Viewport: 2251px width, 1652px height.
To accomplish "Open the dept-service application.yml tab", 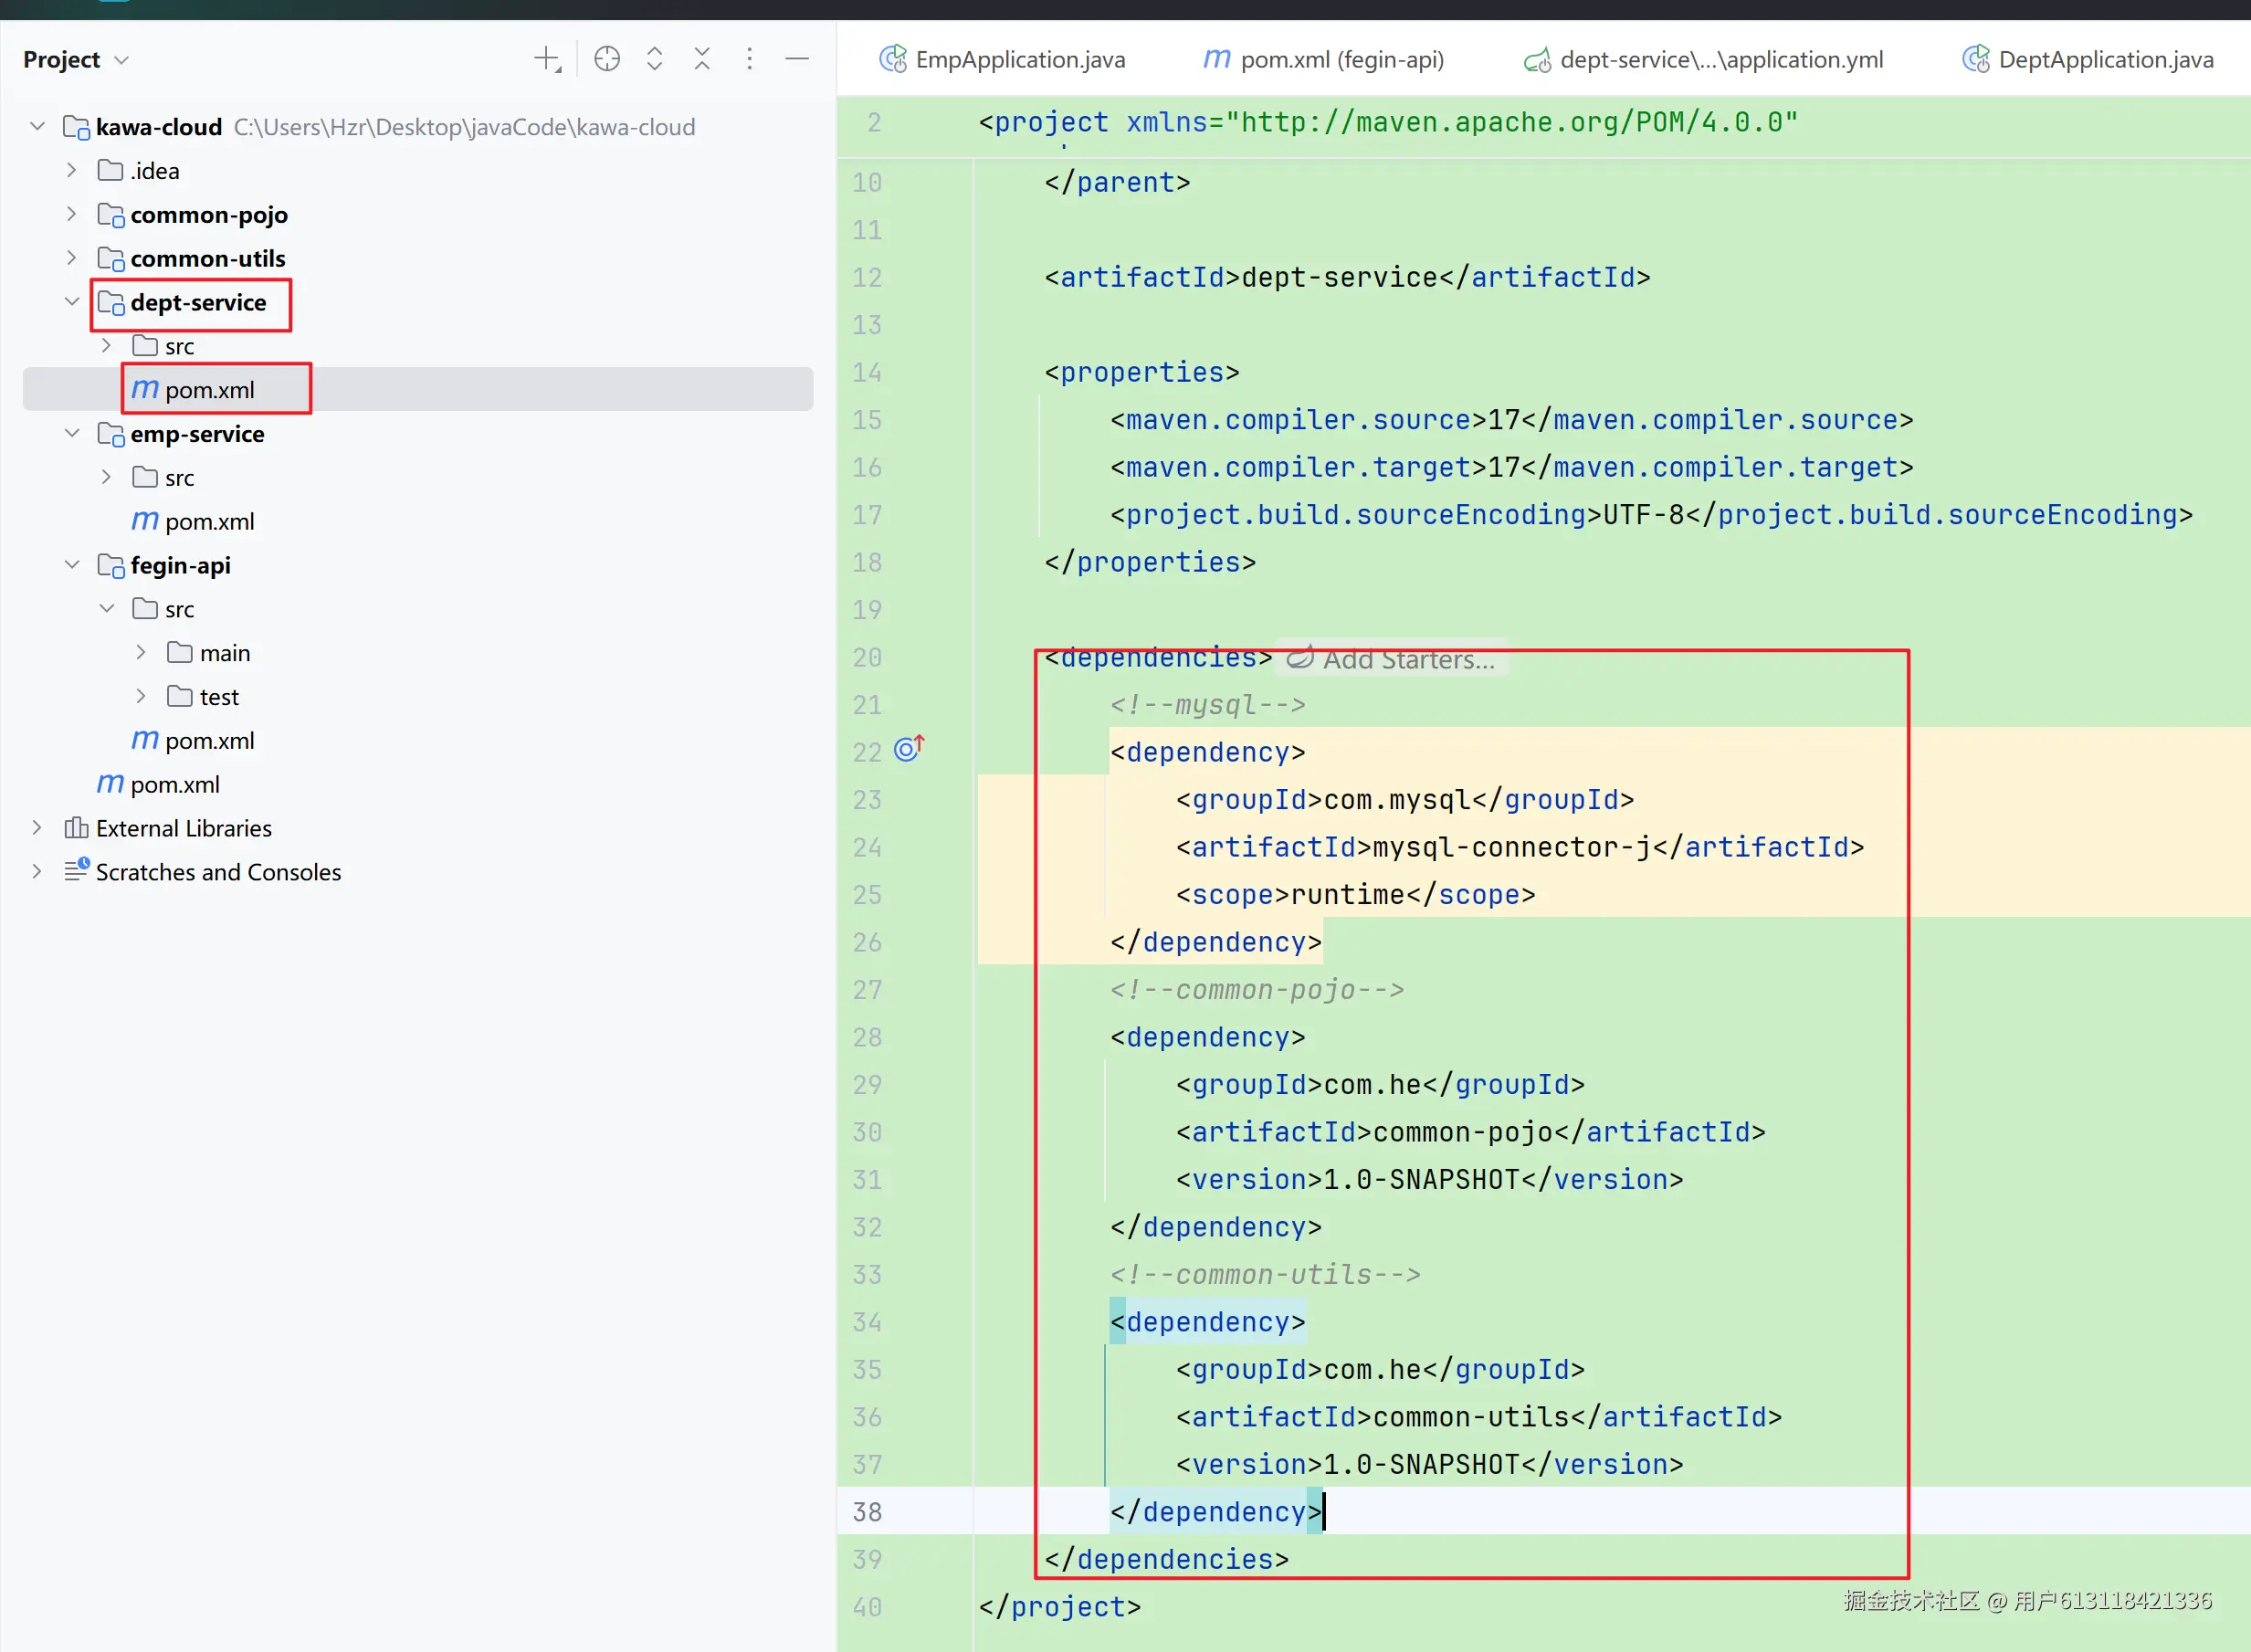I will pyautogui.click(x=1720, y=60).
